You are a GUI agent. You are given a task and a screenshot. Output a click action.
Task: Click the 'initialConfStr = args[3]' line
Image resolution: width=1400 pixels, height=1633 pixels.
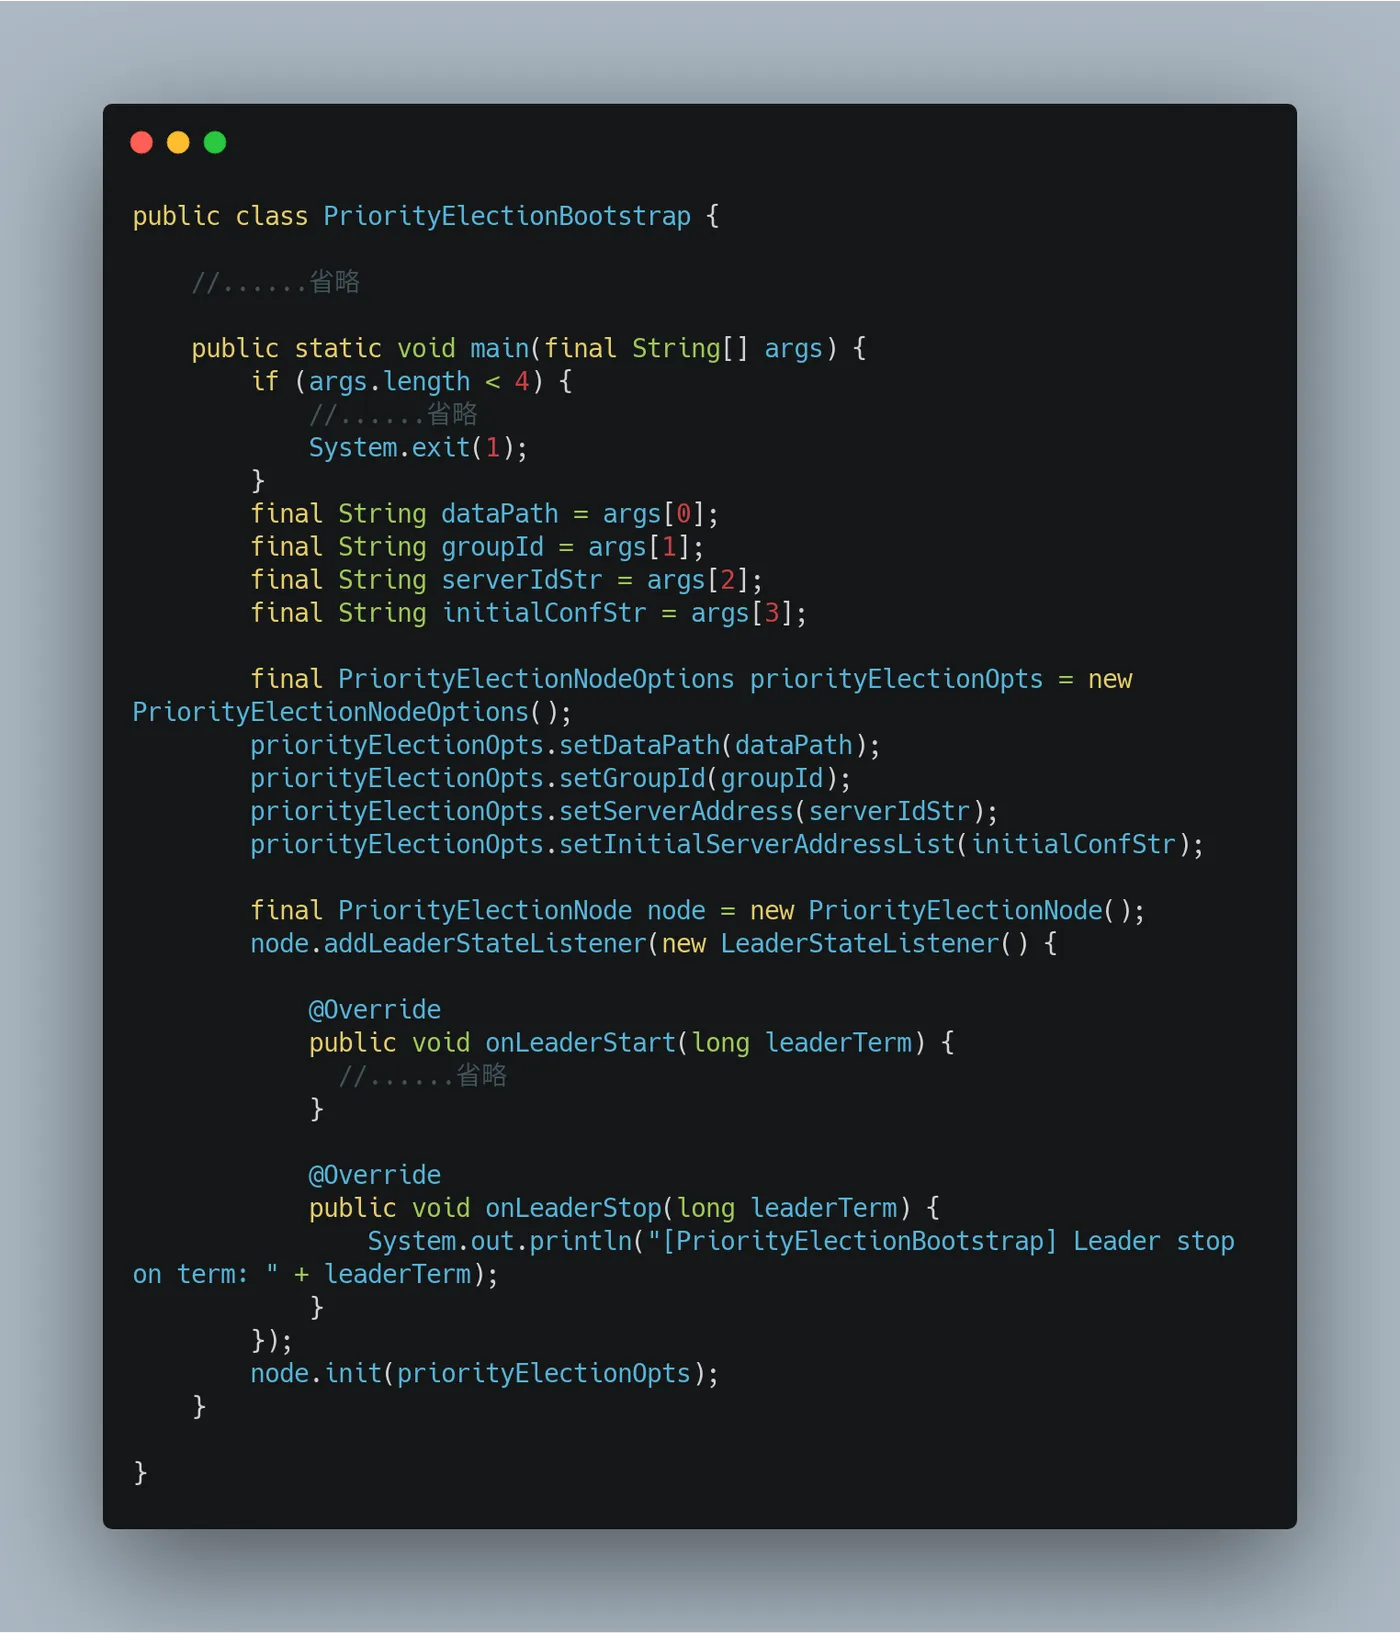point(528,613)
